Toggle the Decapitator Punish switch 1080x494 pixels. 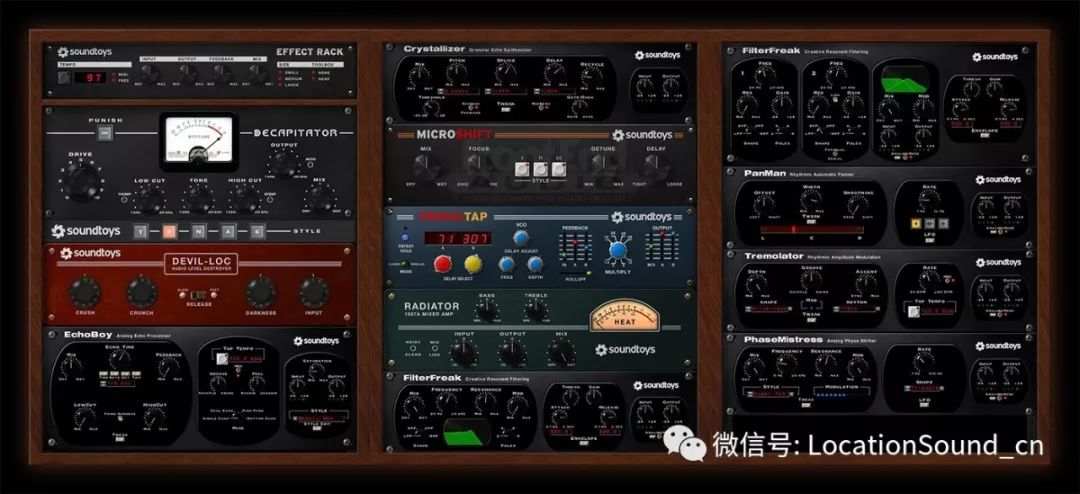[x=106, y=134]
